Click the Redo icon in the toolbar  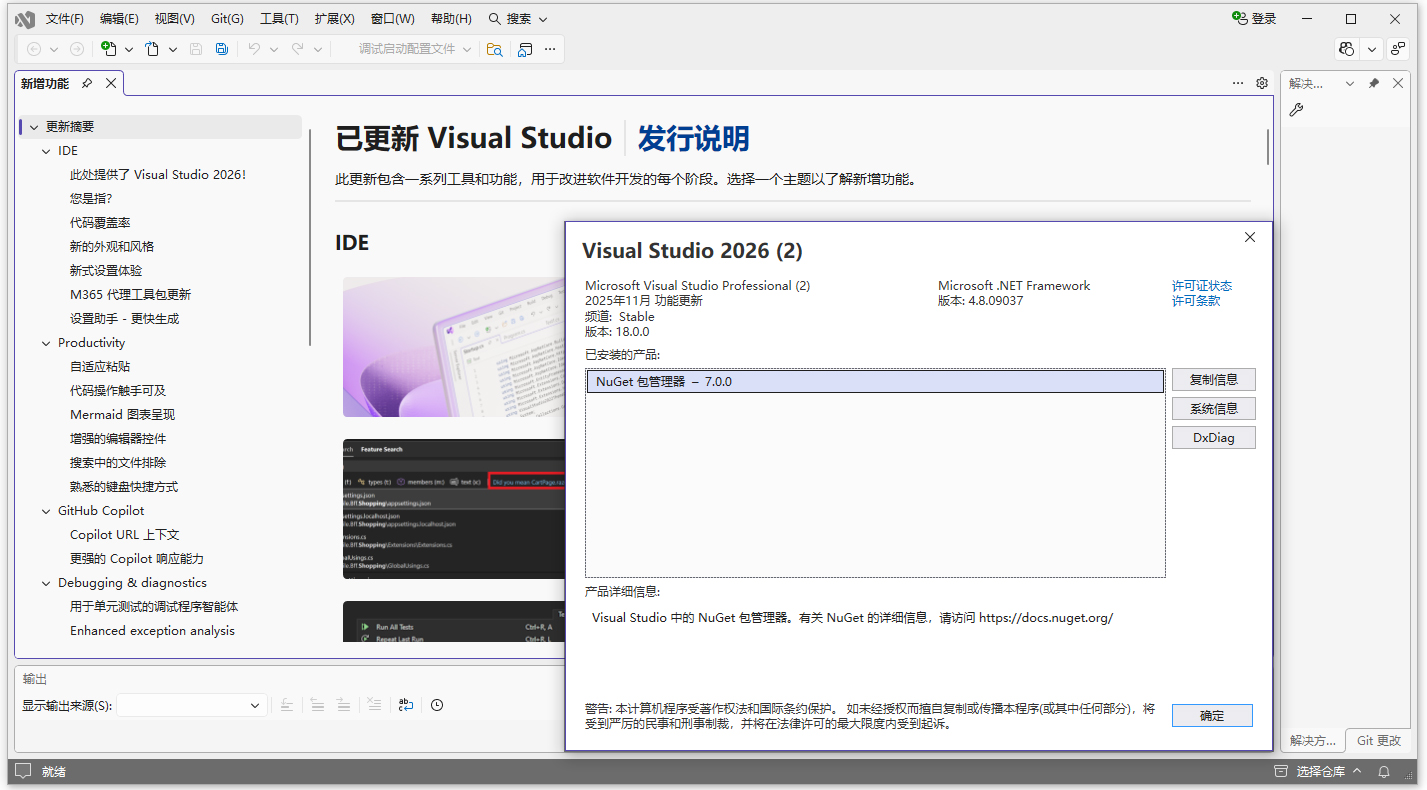click(297, 49)
